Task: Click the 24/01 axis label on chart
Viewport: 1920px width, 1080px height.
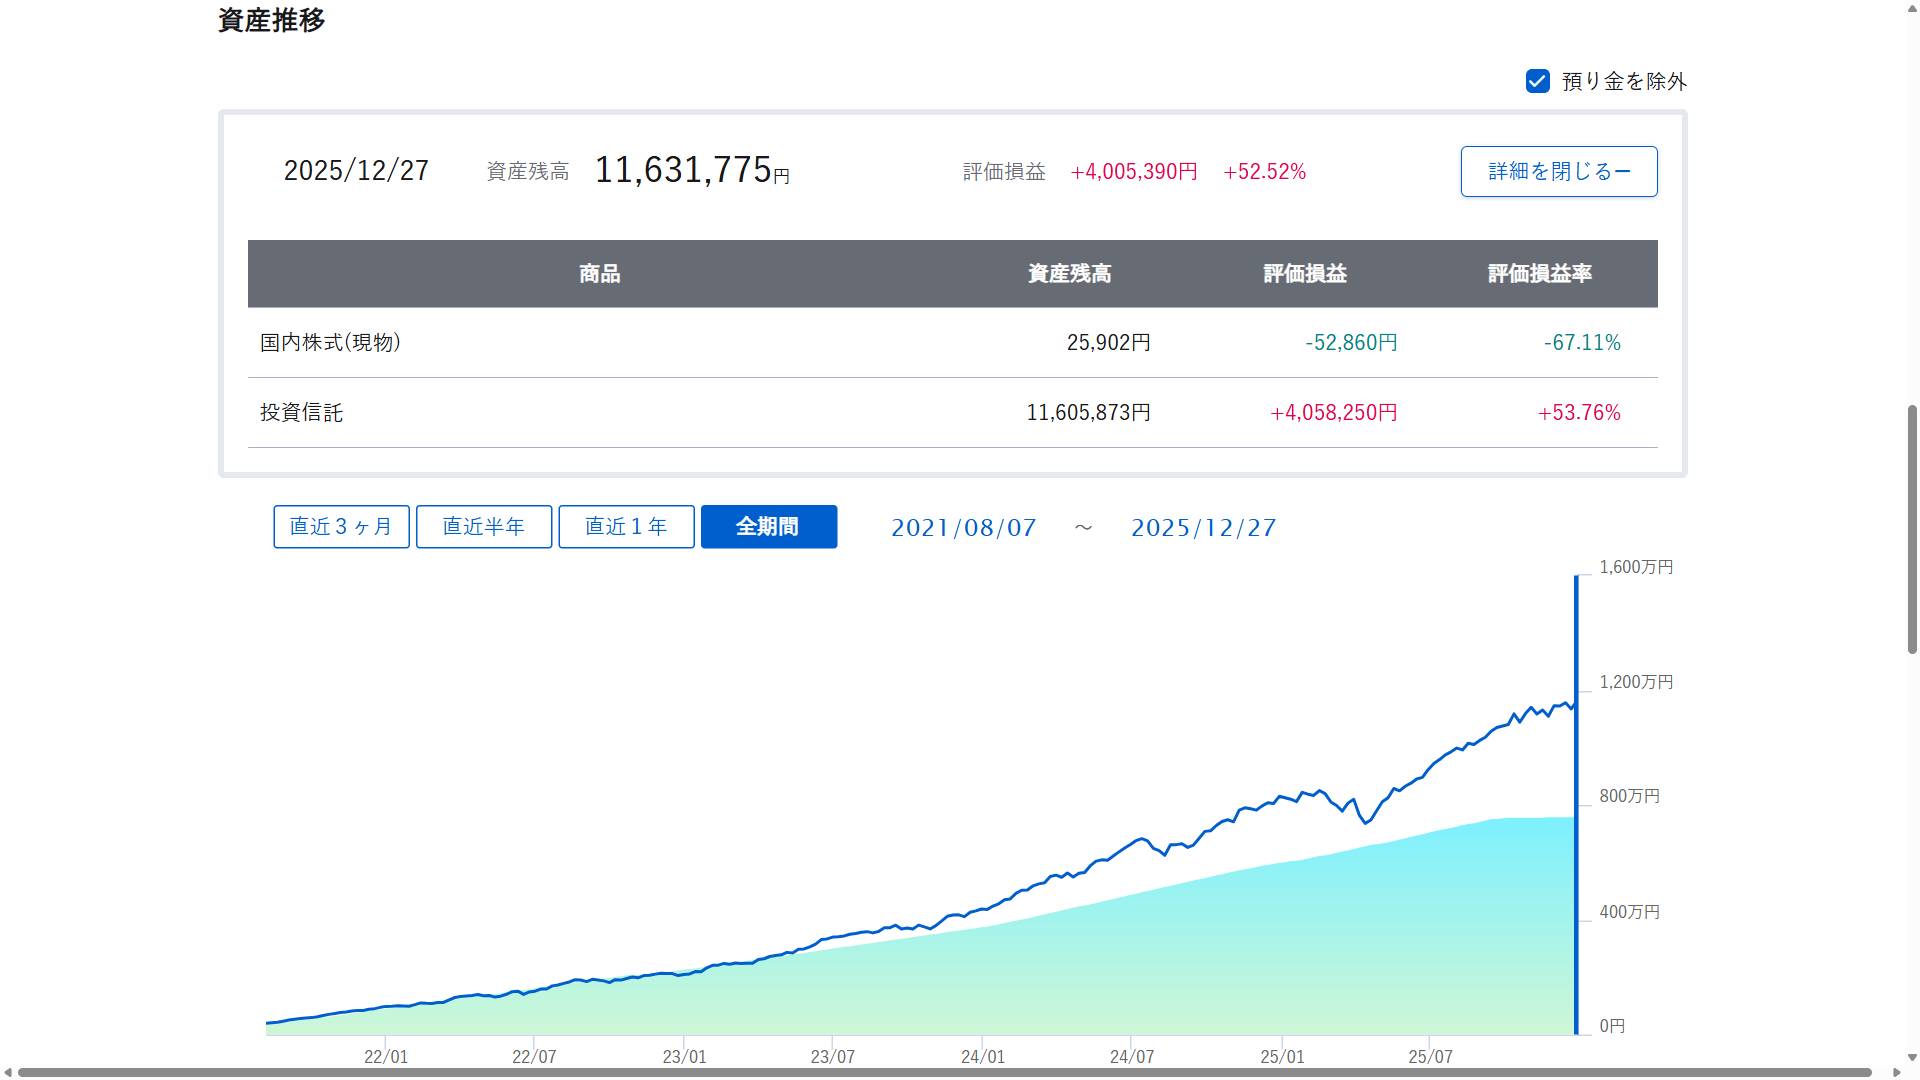Action: click(982, 1057)
